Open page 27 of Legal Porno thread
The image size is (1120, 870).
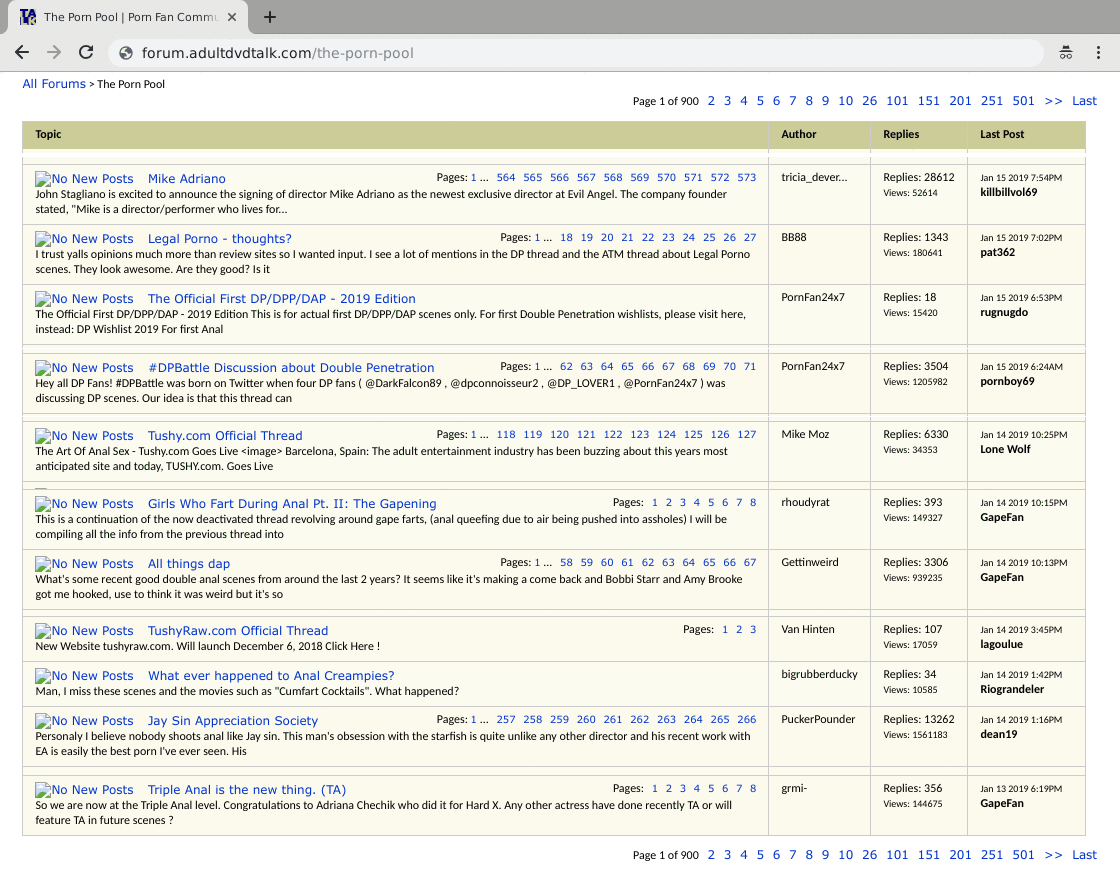(749, 237)
